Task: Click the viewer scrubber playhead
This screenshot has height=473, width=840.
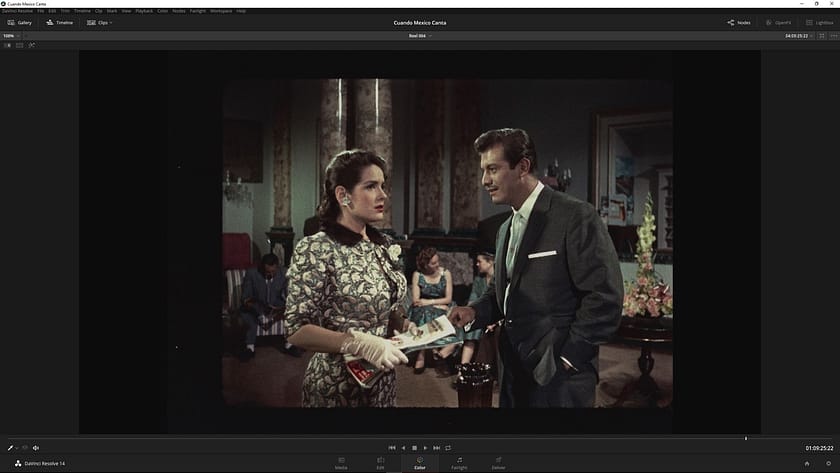Action: pyautogui.click(x=746, y=438)
